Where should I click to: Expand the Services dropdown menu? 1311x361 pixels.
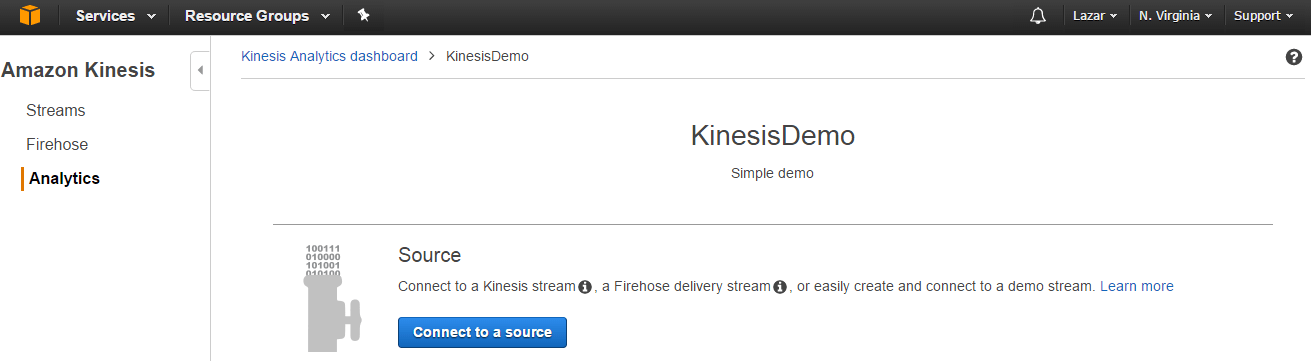pyautogui.click(x=116, y=16)
